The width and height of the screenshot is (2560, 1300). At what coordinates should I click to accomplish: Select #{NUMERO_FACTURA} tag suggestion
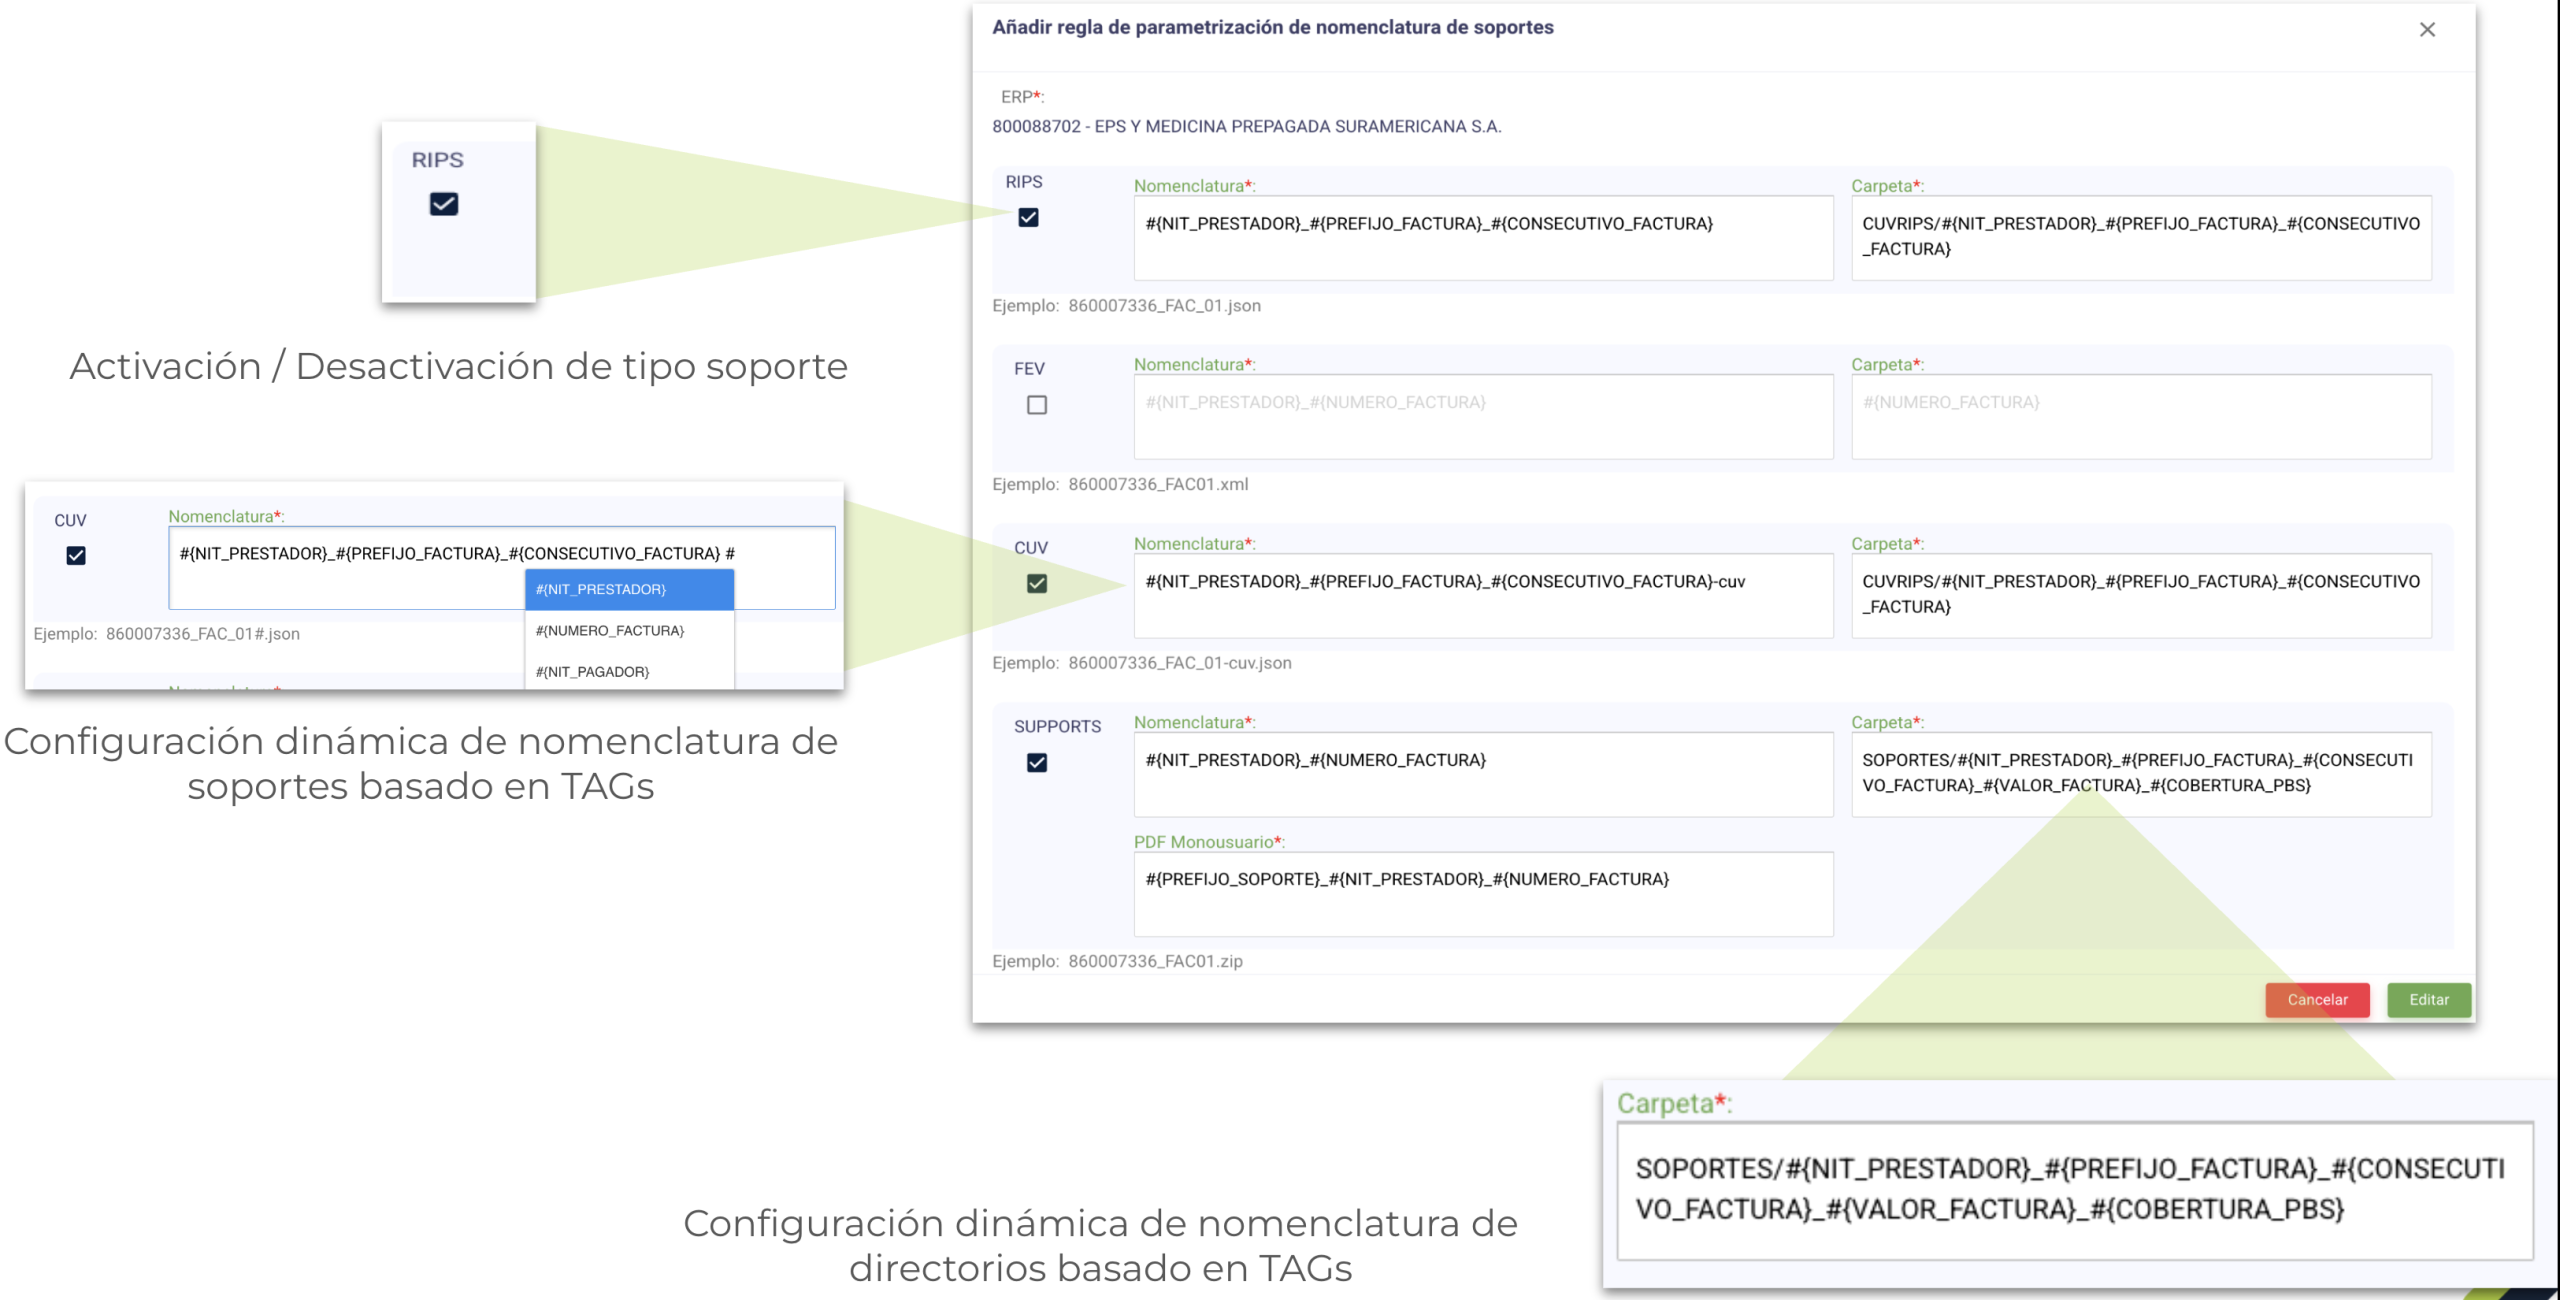629,630
